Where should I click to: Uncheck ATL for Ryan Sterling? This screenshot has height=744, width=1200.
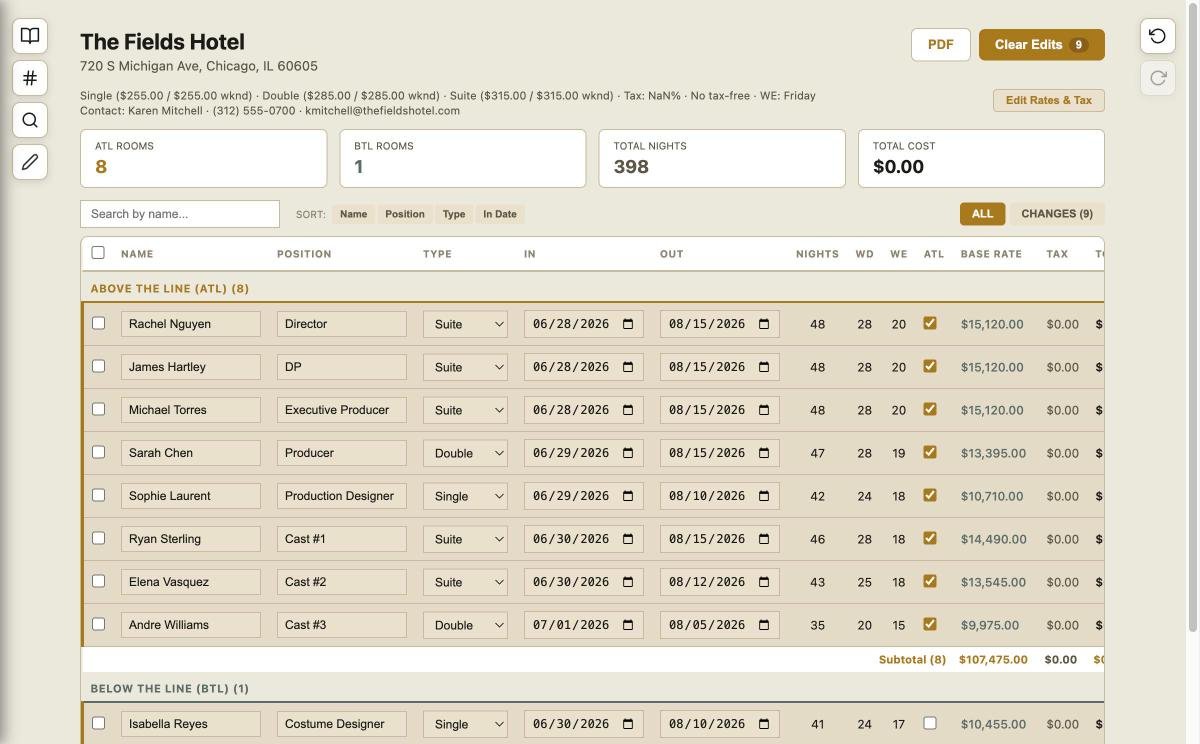coord(930,538)
